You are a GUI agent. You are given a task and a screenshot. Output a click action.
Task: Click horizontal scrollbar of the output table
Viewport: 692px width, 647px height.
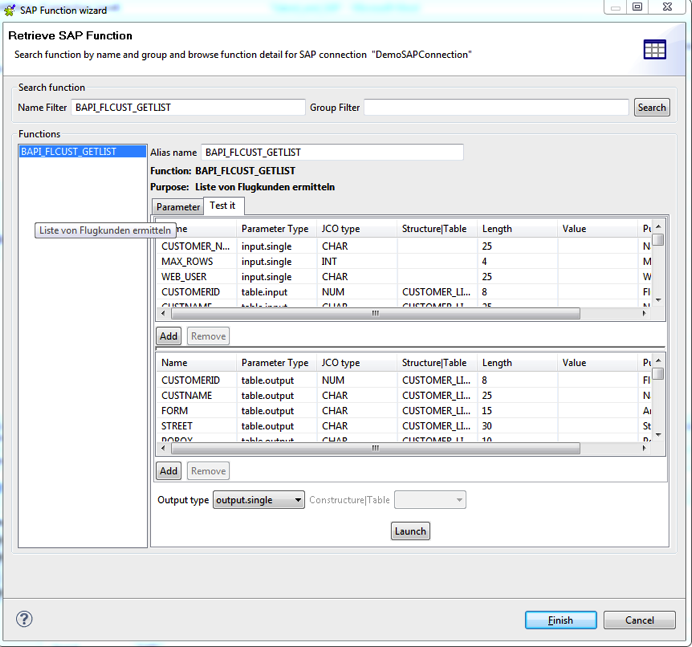[375, 448]
